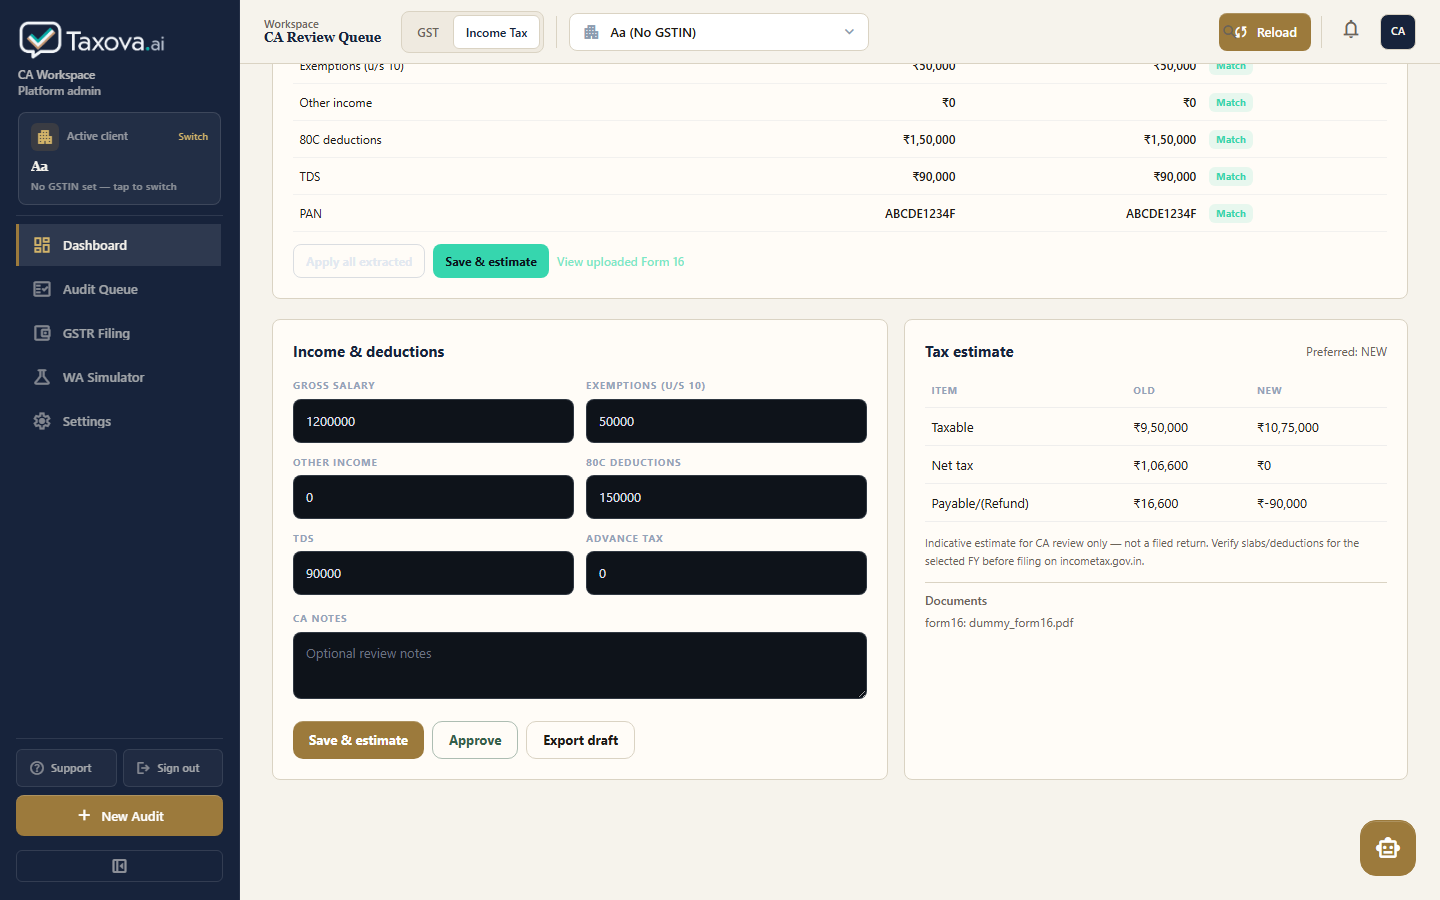Go to Dashboard in sidebar
Screen dimensions: 1440x900
coord(119,245)
